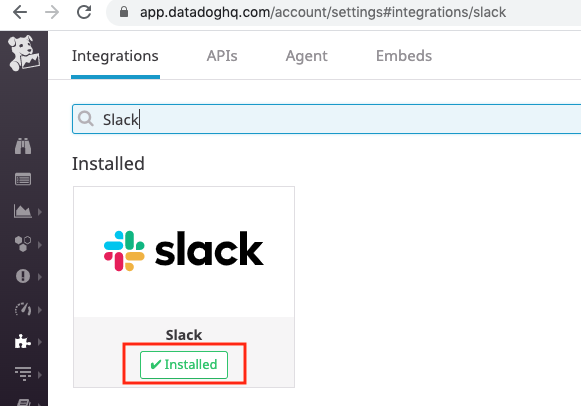
Task: Expand the Monitors submenu arrow
Action: 40,277
